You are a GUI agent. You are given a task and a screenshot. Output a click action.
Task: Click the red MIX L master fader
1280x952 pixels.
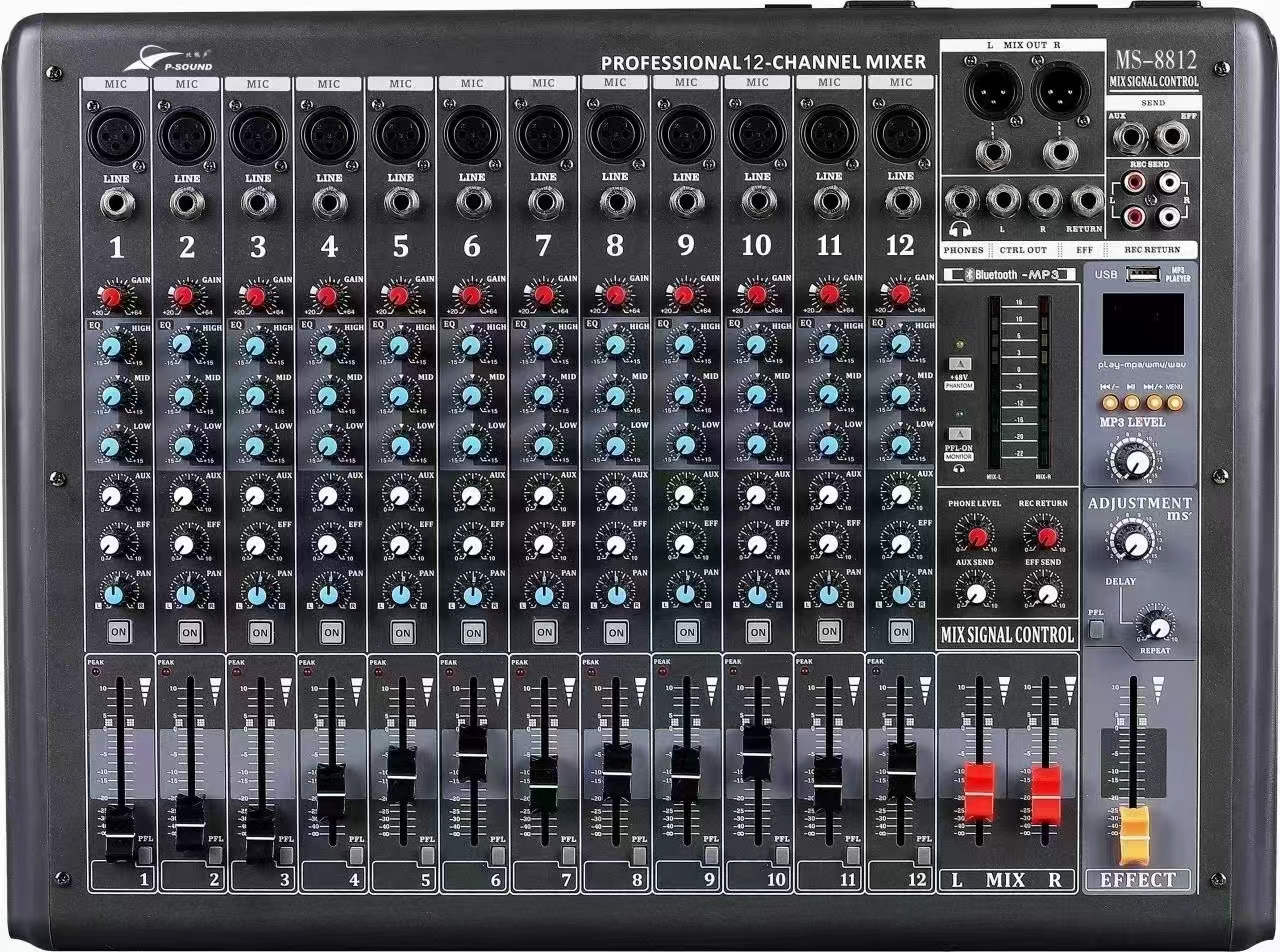tap(979, 790)
